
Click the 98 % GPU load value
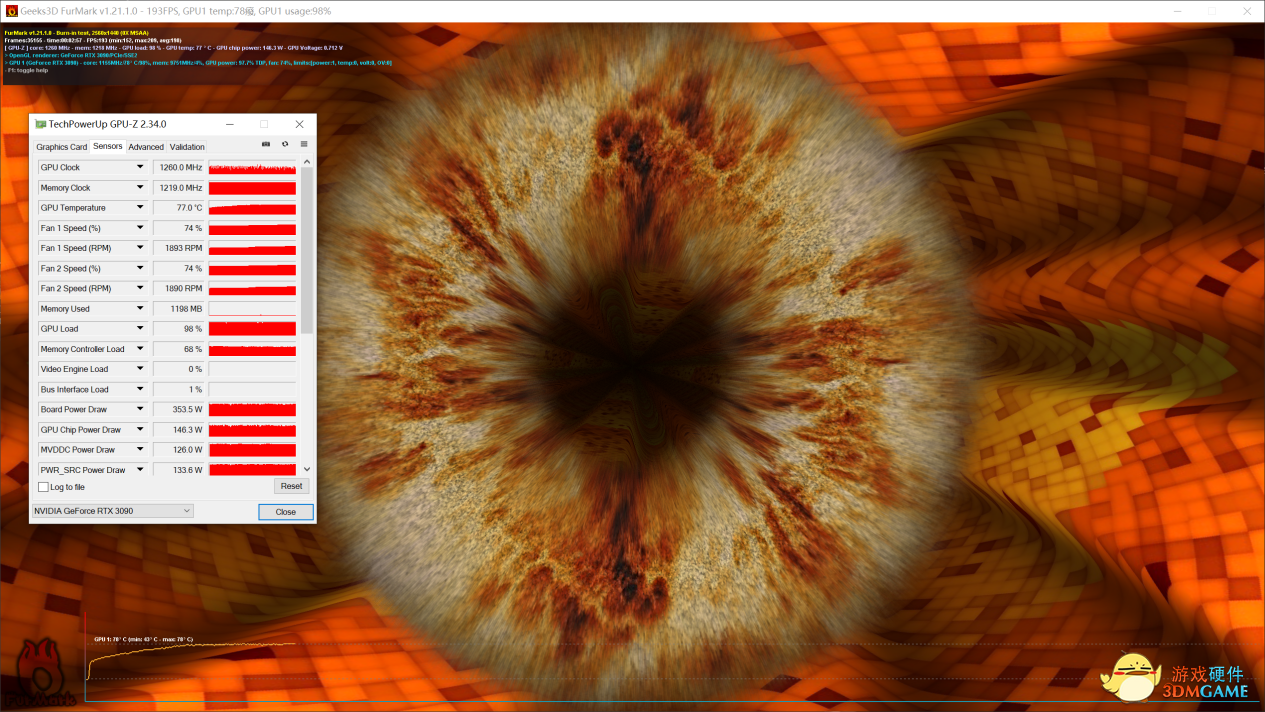click(x=179, y=329)
